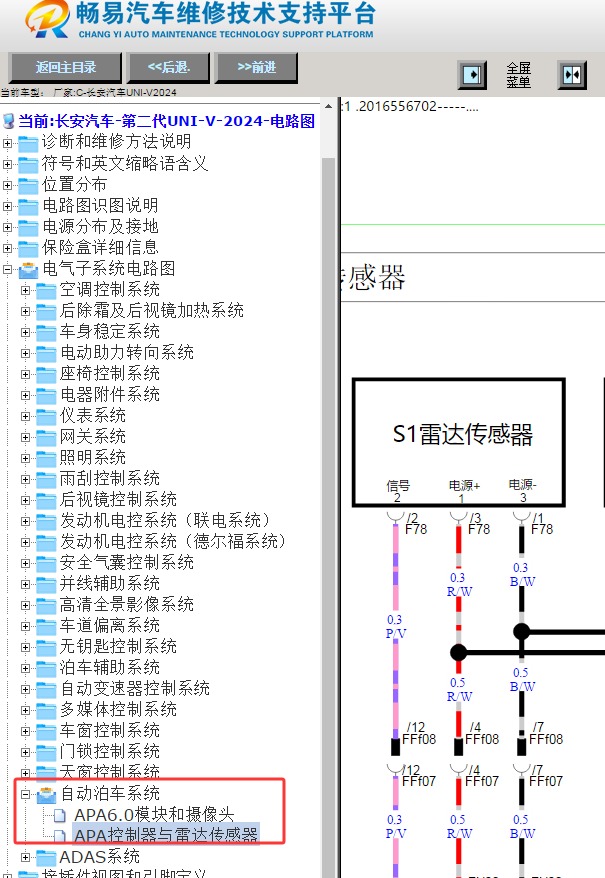Select the 全屏菜单 label
Viewport: 605px width, 878px height.
pyautogui.click(x=518, y=74)
